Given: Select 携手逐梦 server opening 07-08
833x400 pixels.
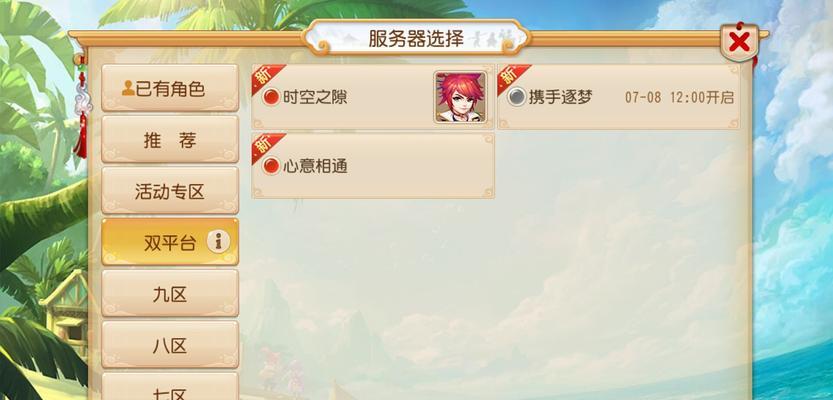Looking at the screenshot, I should point(619,97).
